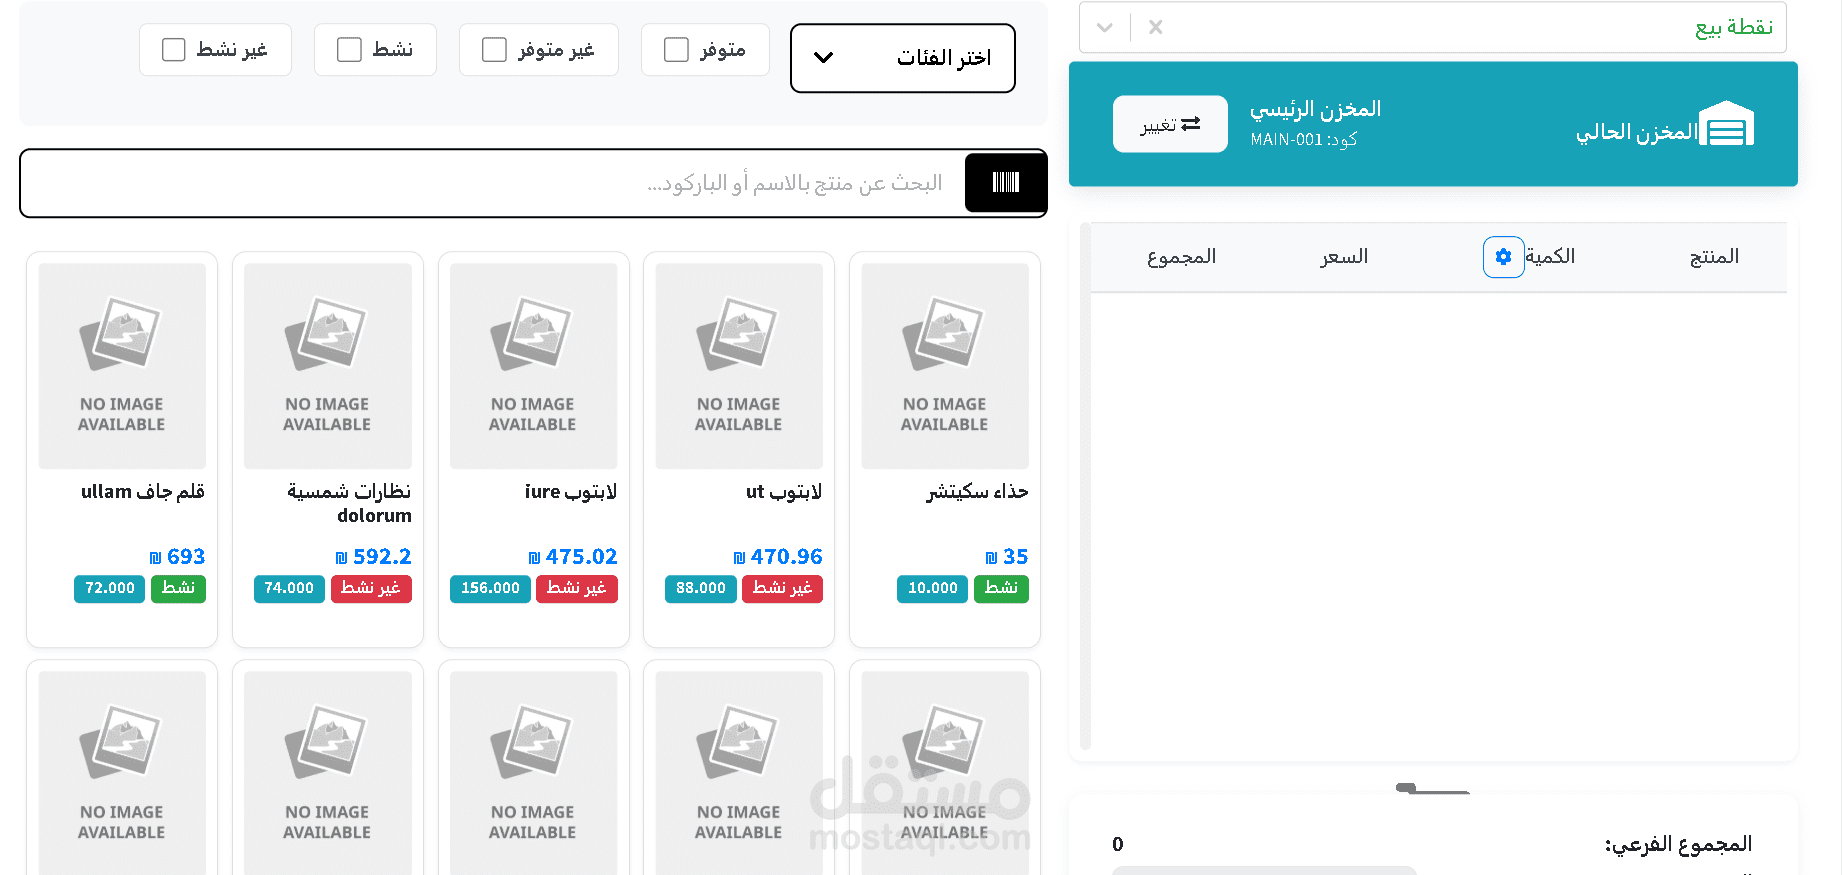Click the 74.000 stock badge
This screenshot has height=875, width=1842.
point(289,588)
